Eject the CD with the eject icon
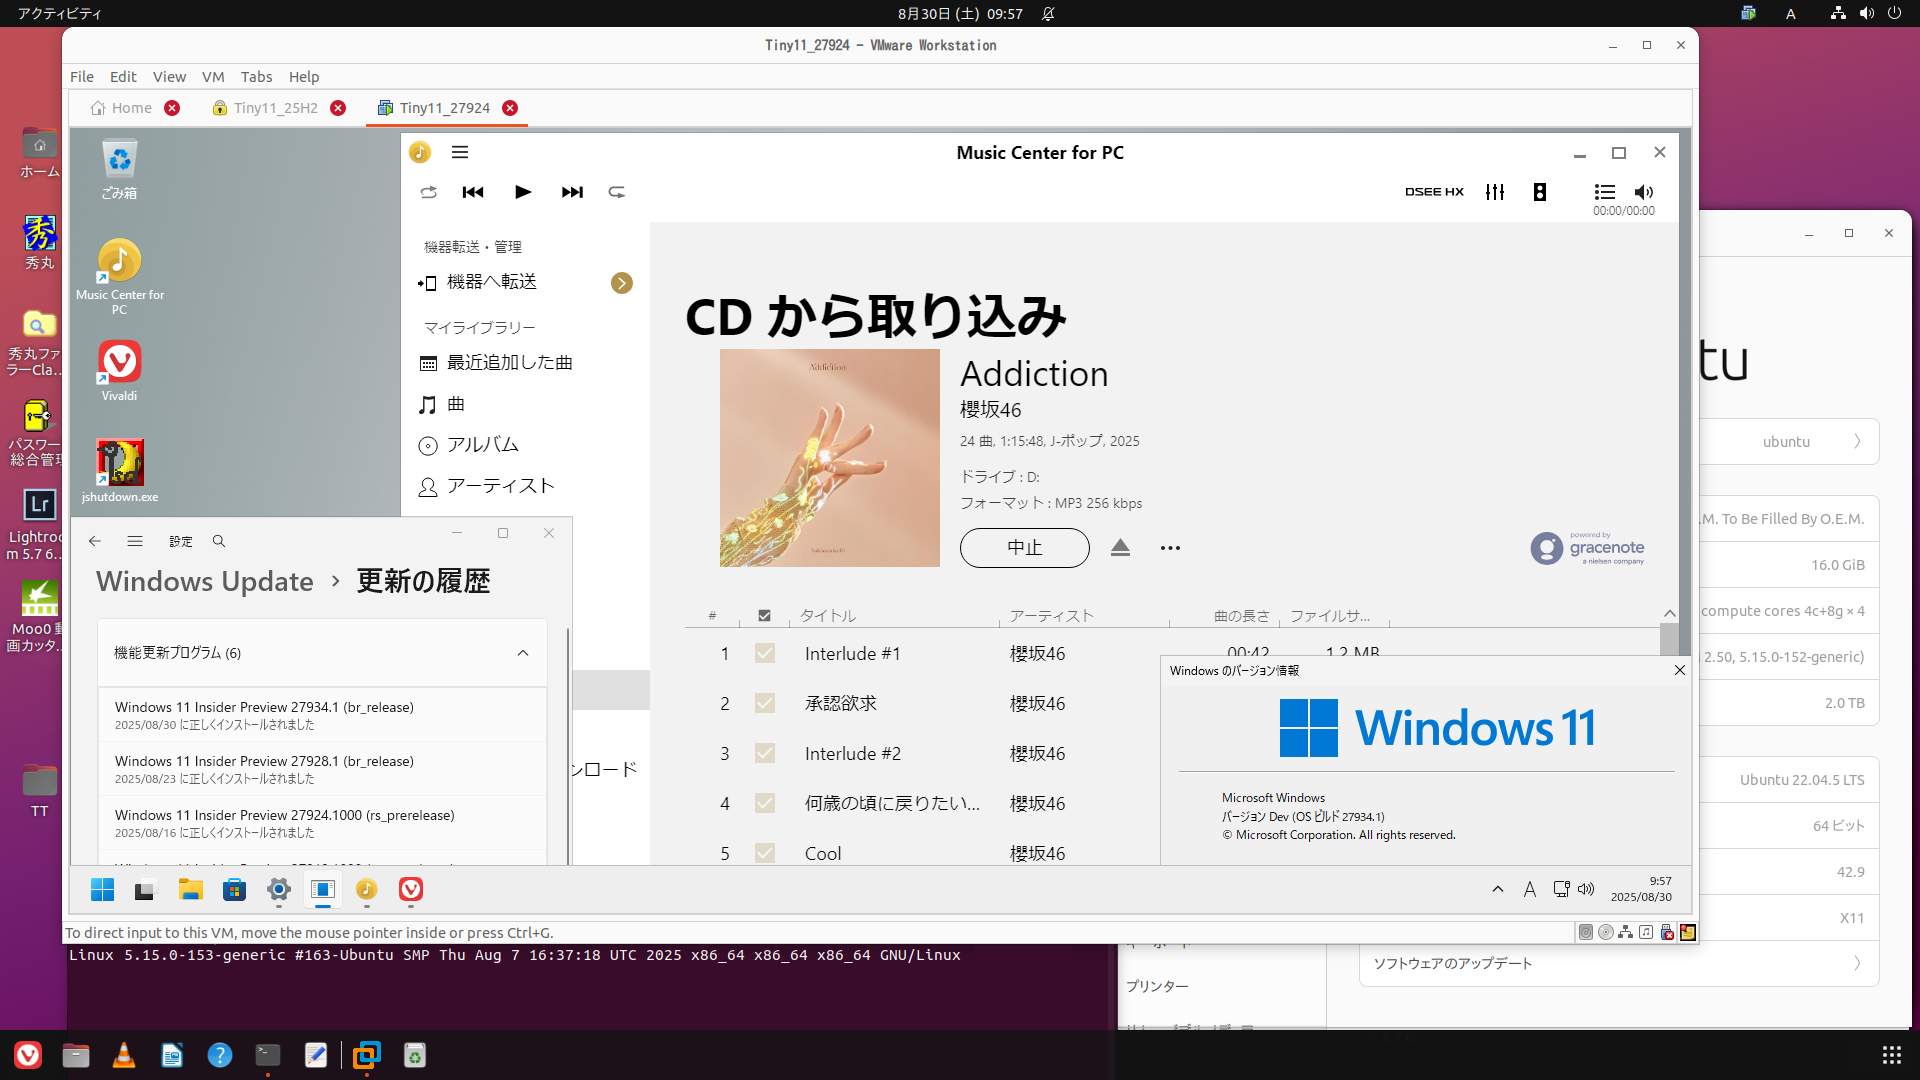Screen dimensions: 1920x1080 1120,547
